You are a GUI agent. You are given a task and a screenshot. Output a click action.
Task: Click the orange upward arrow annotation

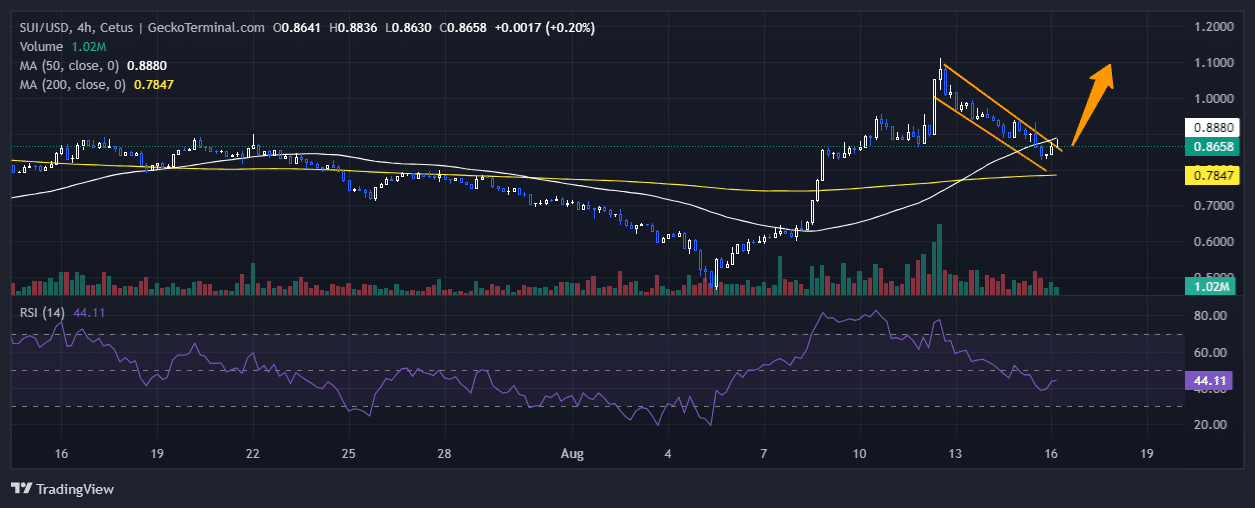(1093, 101)
